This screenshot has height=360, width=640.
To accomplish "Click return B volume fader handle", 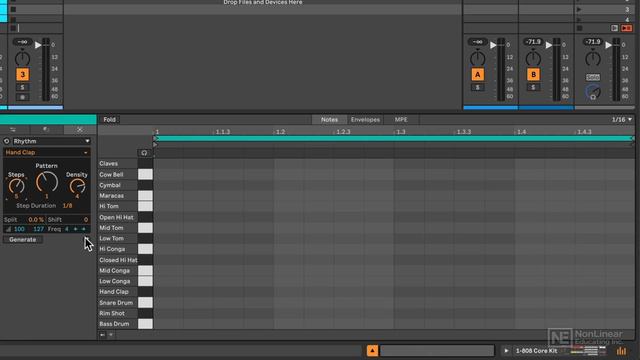I will pos(549,45).
